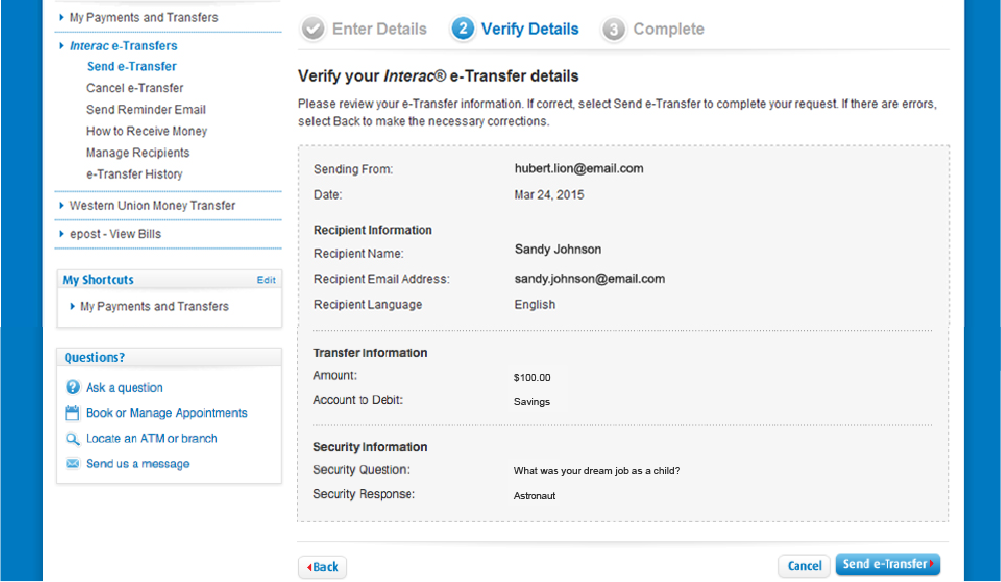Screen dimensions: 1001x582
Task: Expand My Payments and Transfers menu
Action: click(x=144, y=18)
